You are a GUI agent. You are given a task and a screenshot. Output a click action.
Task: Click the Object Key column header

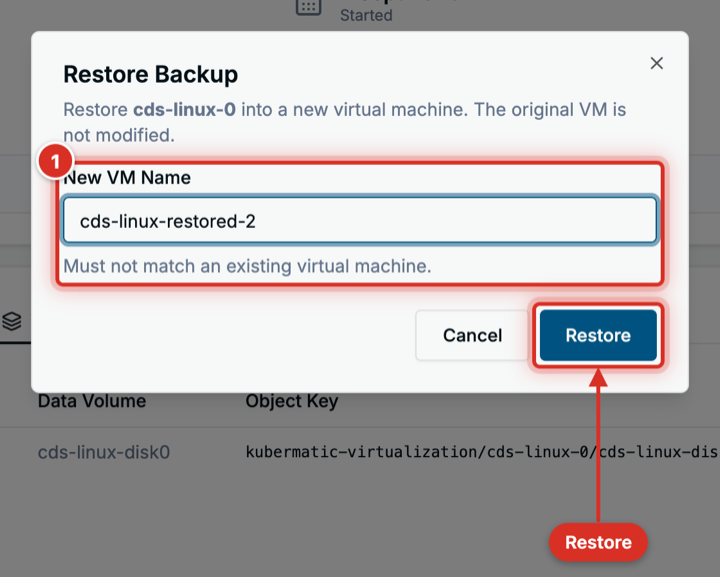292,401
